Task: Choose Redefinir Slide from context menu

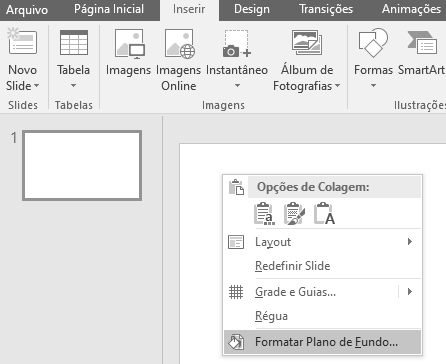Action: [322, 266]
